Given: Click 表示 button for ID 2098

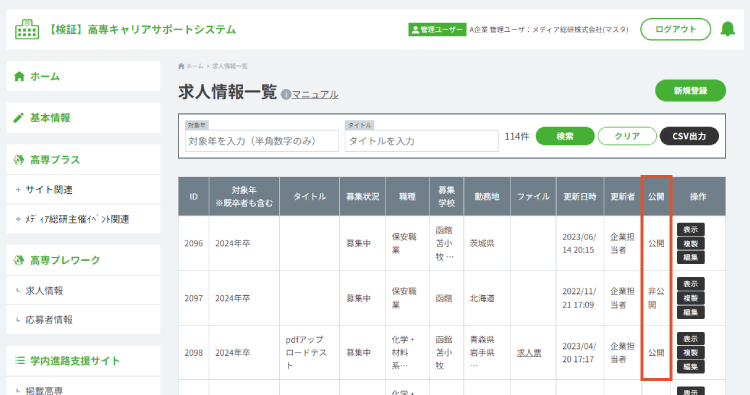Looking at the screenshot, I should (691, 339).
